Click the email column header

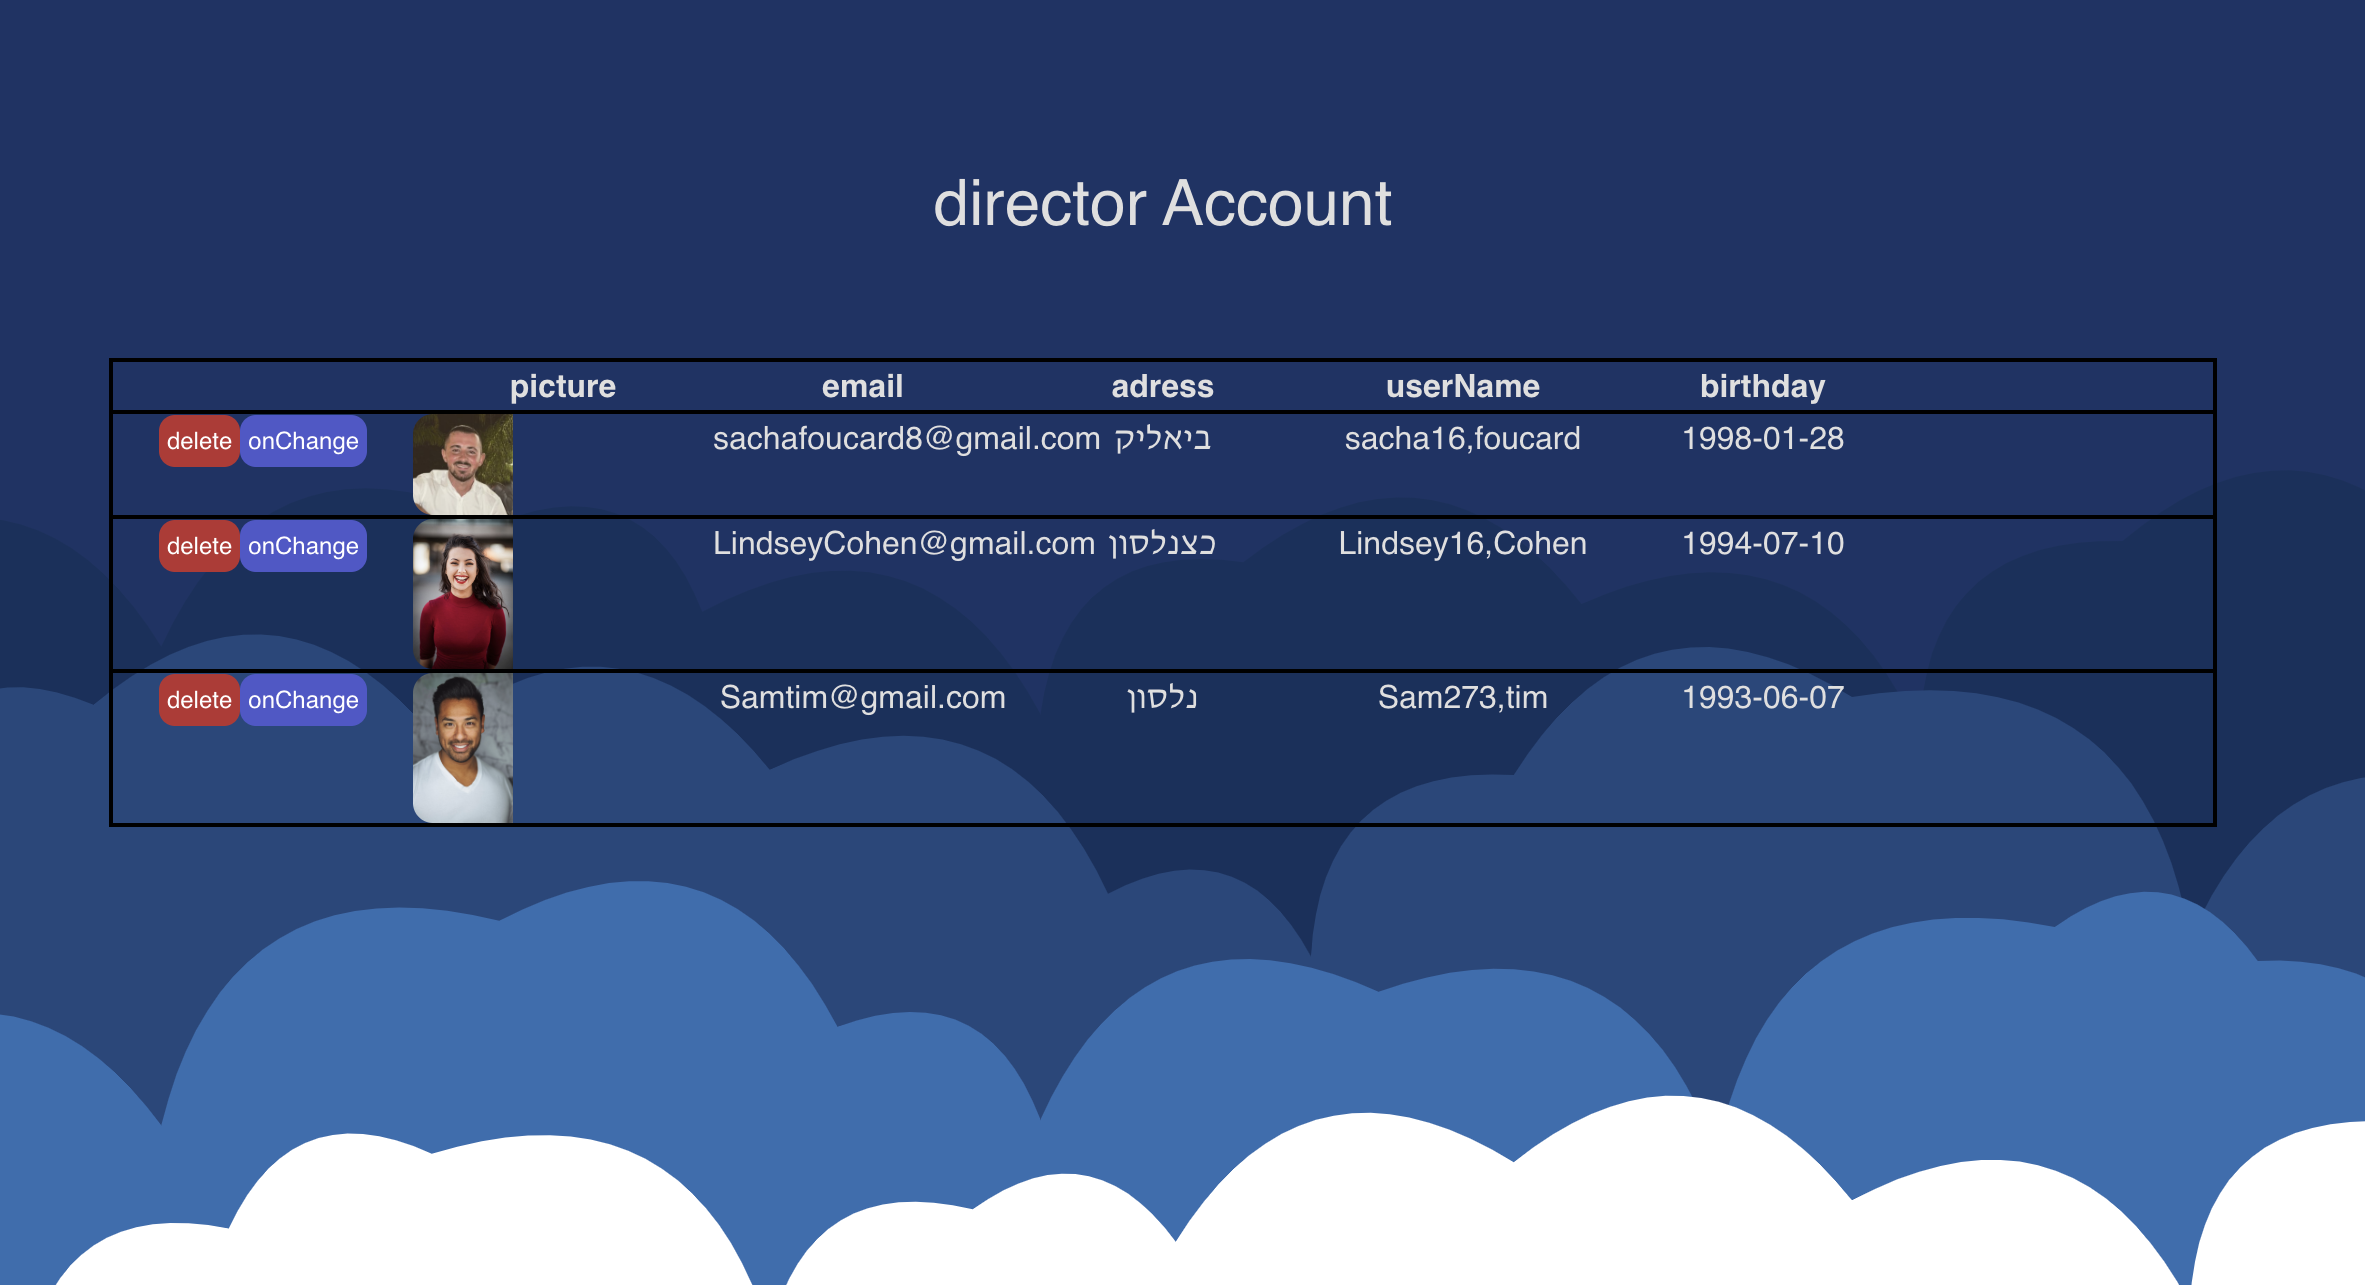click(x=862, y=387)
